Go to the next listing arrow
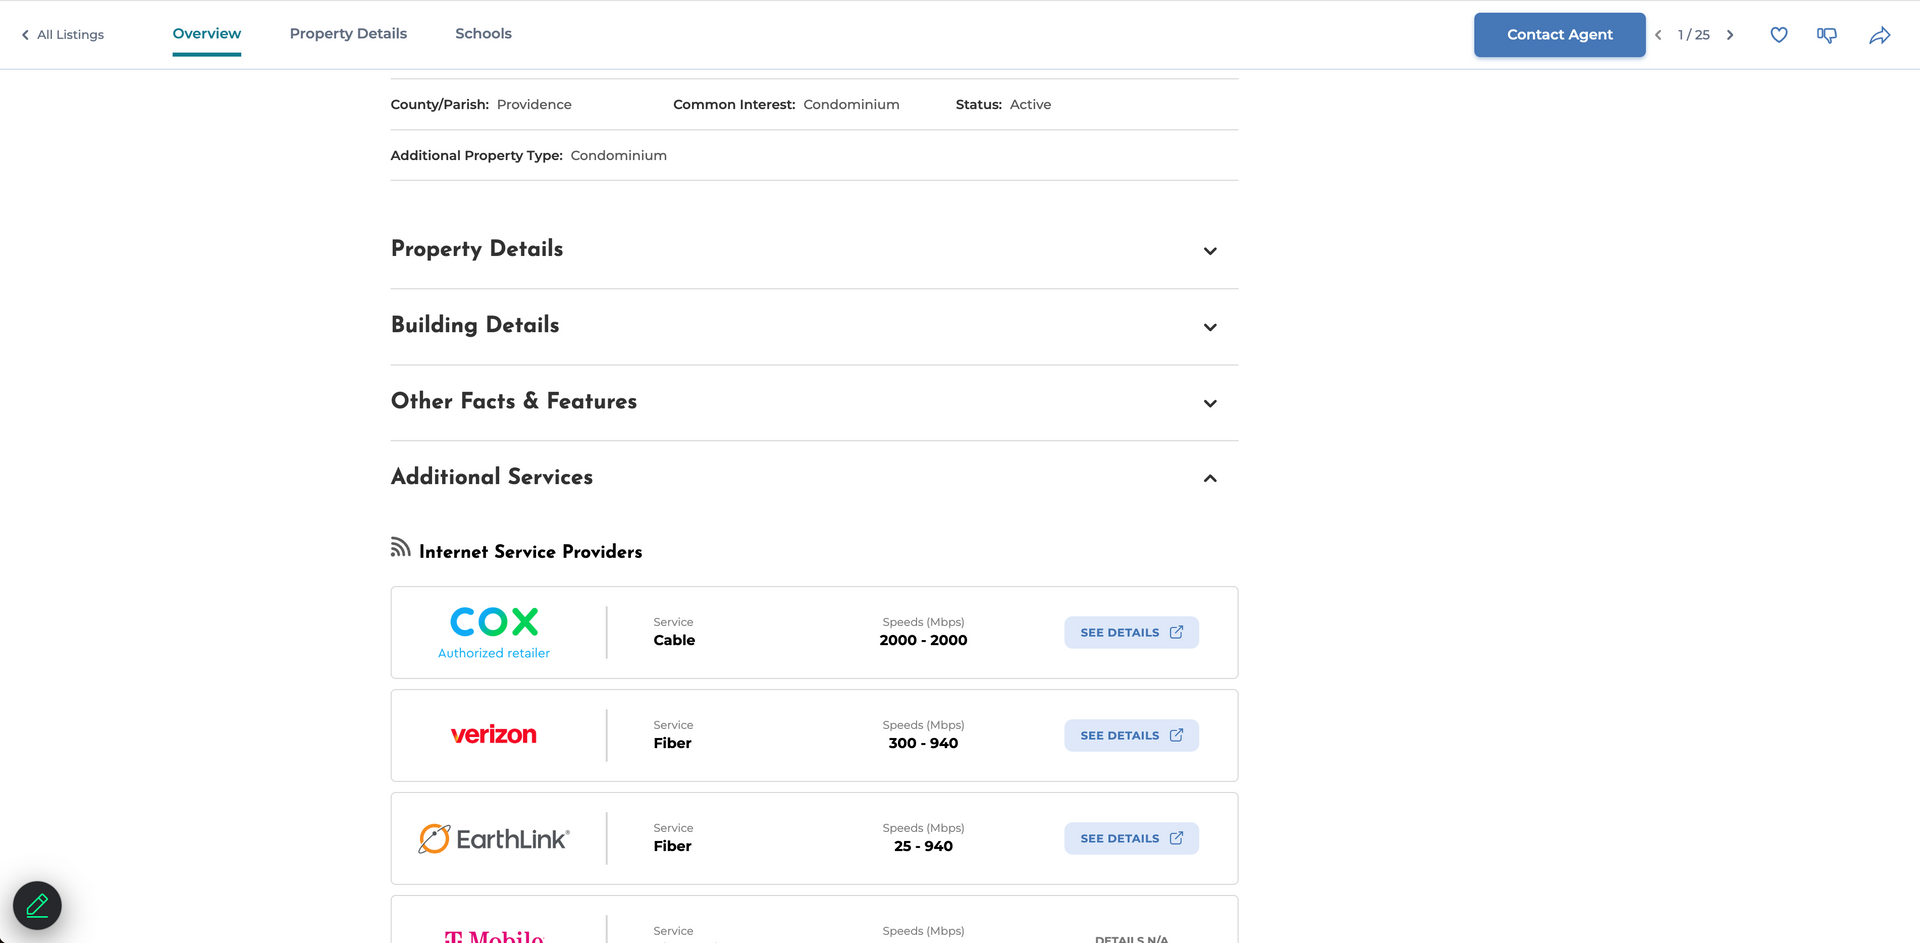The width and height of the screenshot is (1920, 943). (1730, 35)
